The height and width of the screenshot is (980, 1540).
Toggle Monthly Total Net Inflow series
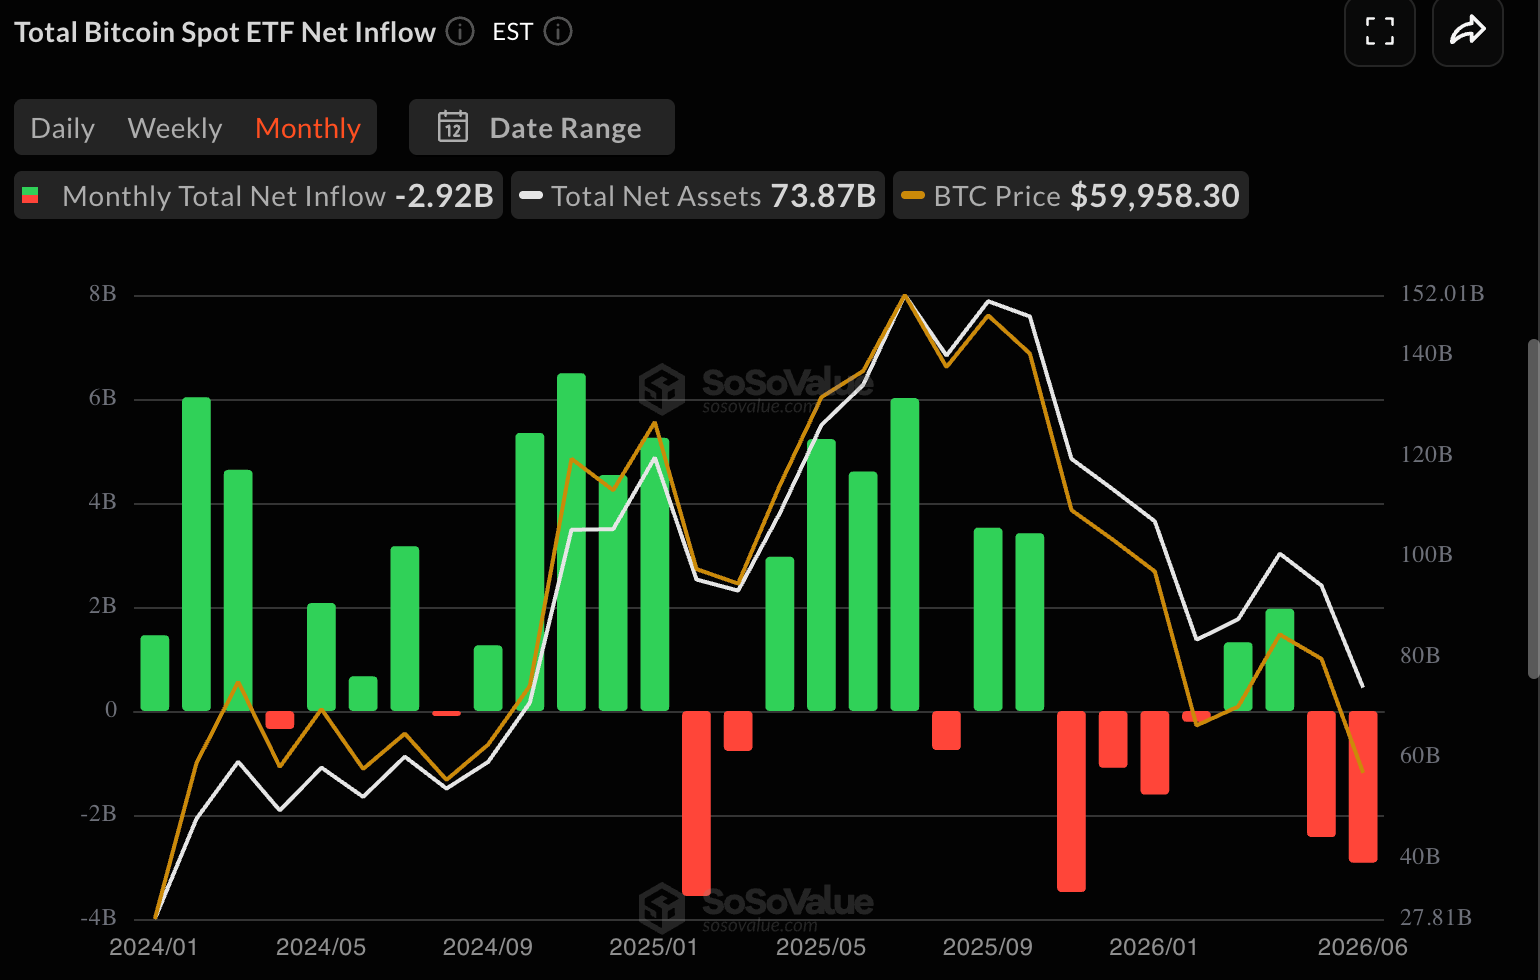(x=258, y=195)
